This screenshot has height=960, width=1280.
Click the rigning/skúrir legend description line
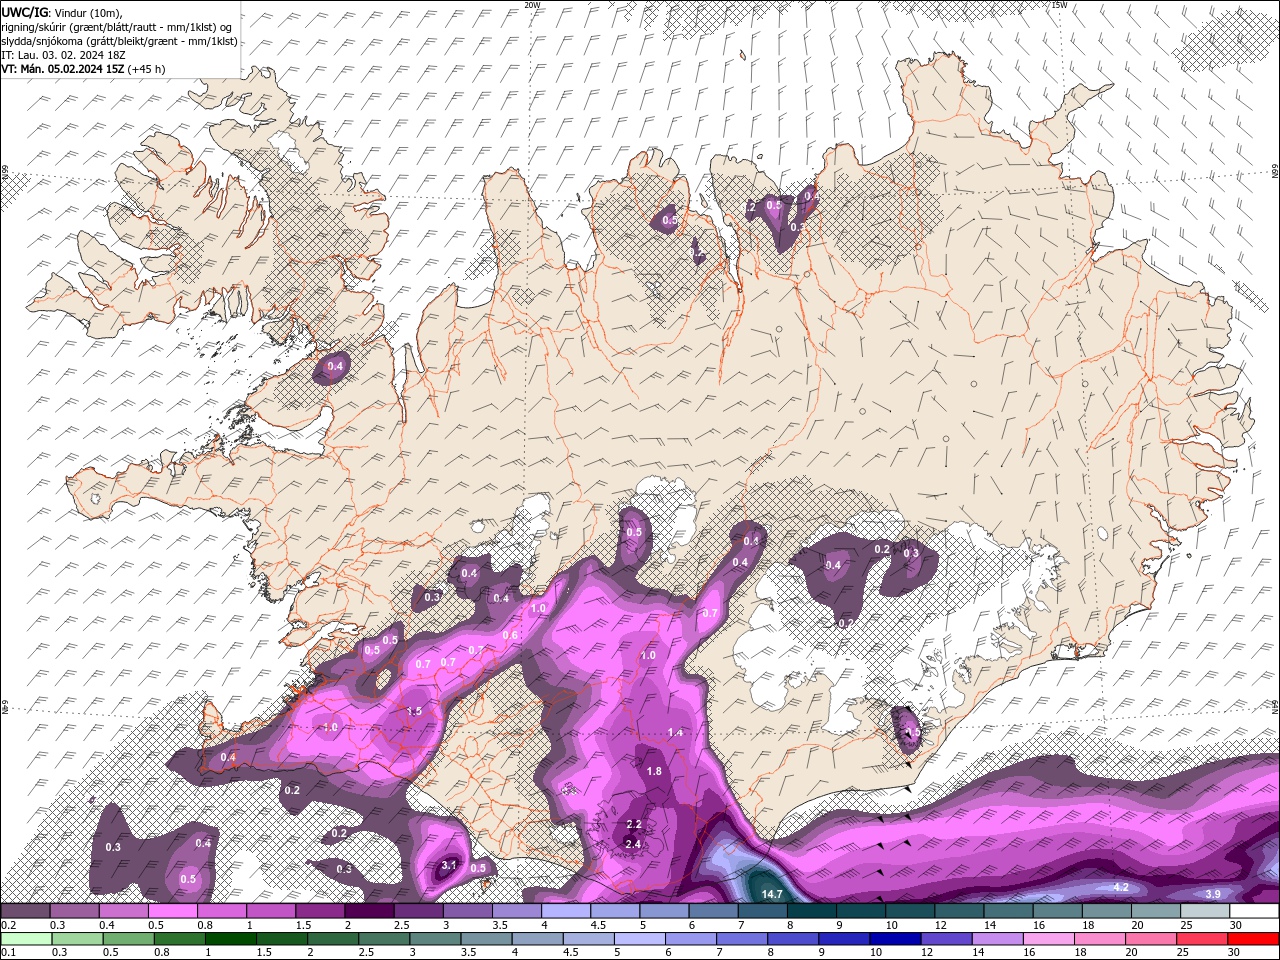[x=116, y=26]
